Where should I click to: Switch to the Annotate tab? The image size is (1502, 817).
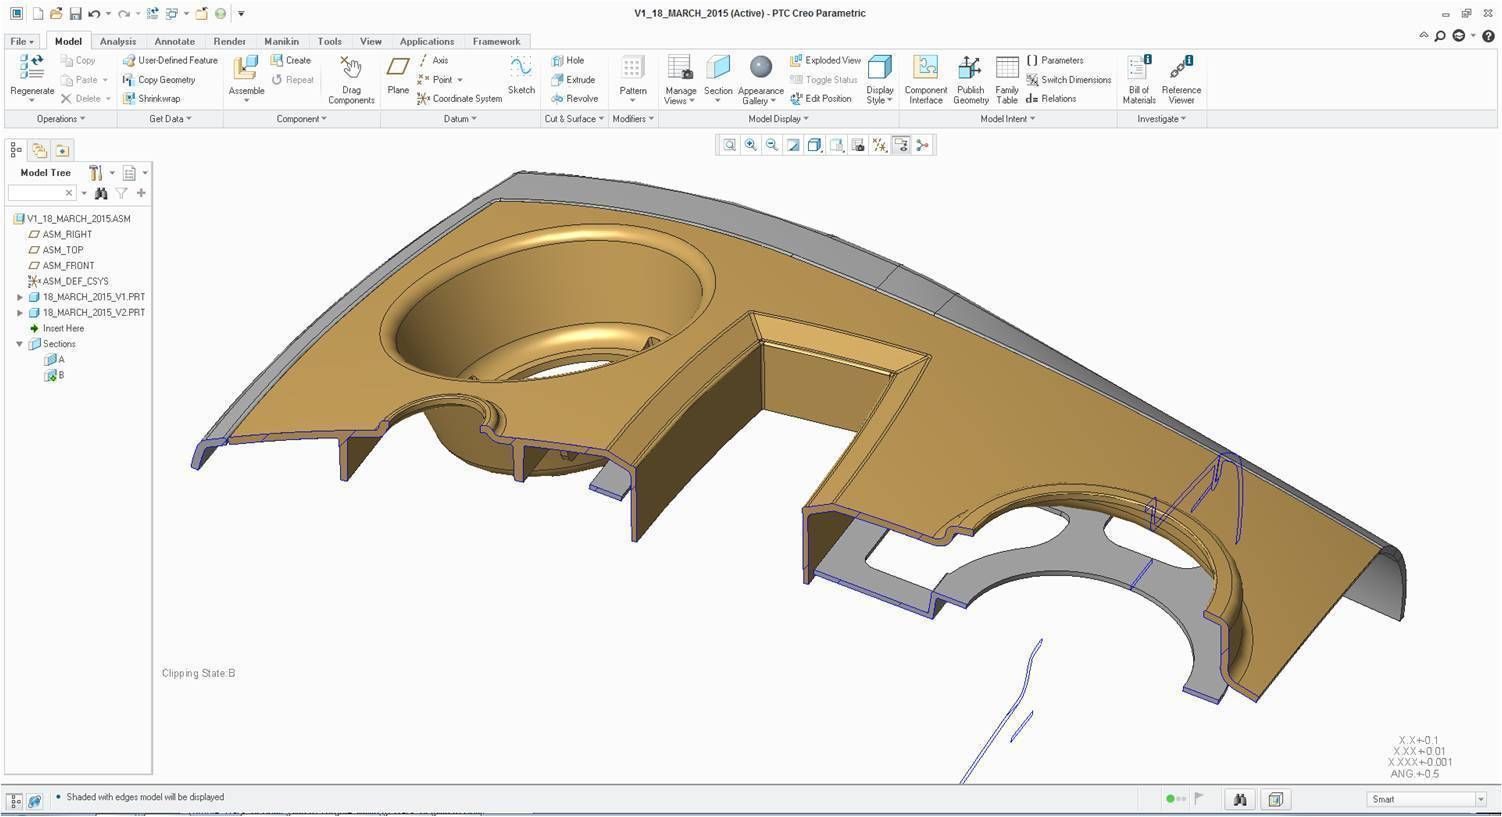(175, 41)
